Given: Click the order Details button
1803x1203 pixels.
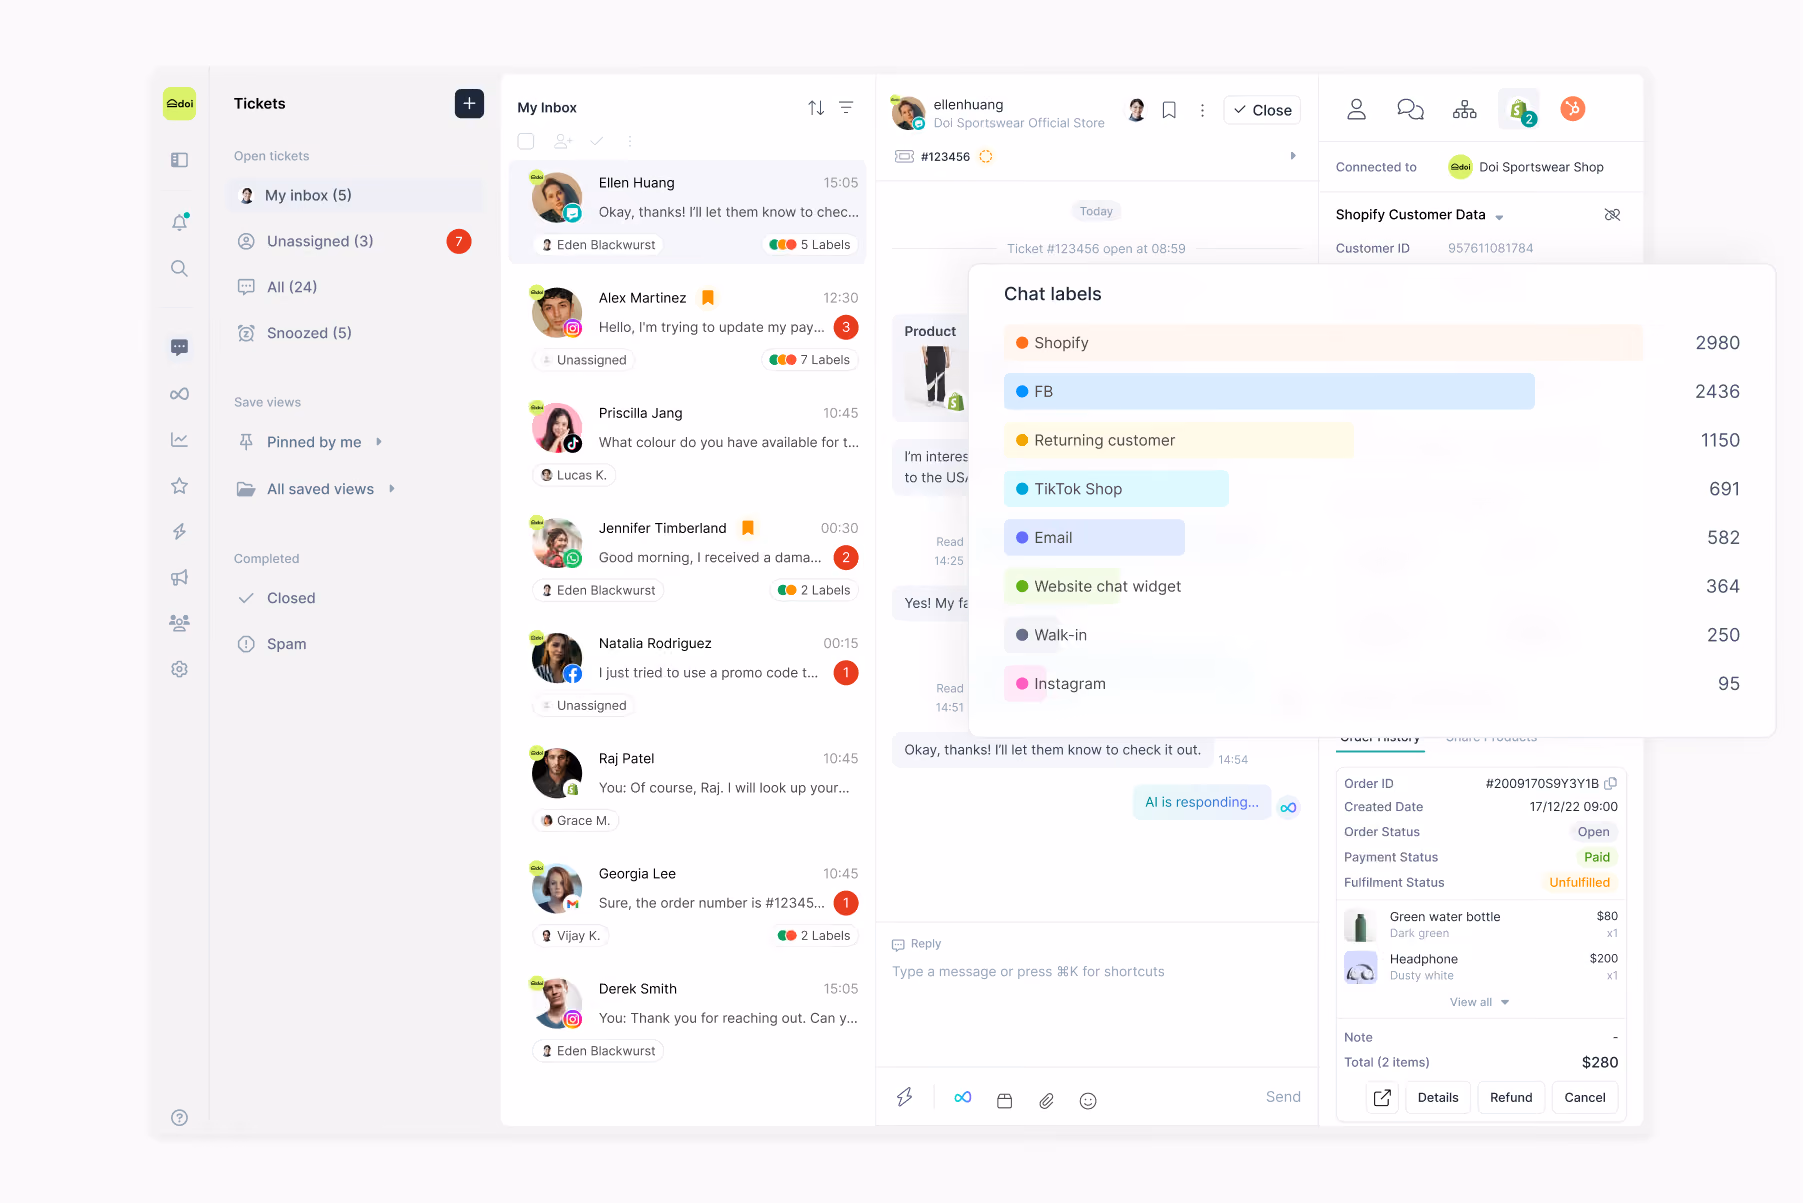Looking at the screenshot, I should coord(1438,1098).
